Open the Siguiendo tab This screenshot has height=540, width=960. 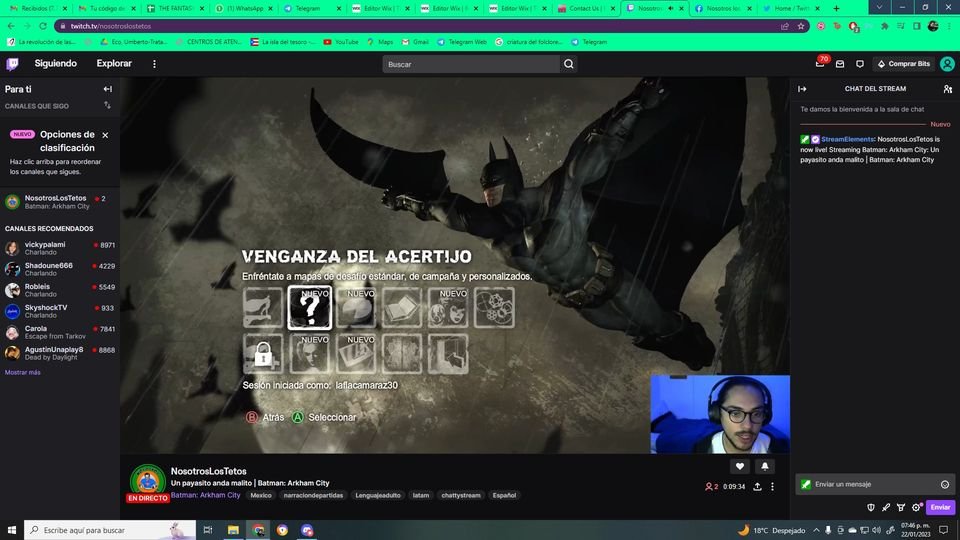pyautogui.click(x=56, y=64)
